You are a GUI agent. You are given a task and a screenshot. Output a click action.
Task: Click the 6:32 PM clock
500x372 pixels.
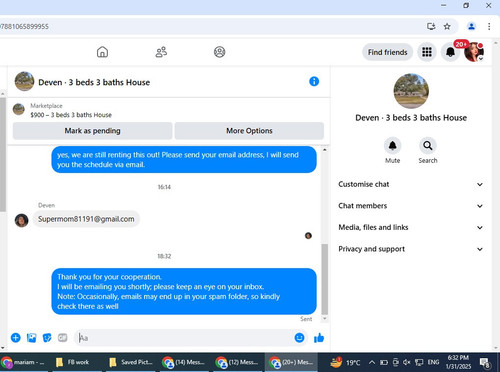click(458, 358)
